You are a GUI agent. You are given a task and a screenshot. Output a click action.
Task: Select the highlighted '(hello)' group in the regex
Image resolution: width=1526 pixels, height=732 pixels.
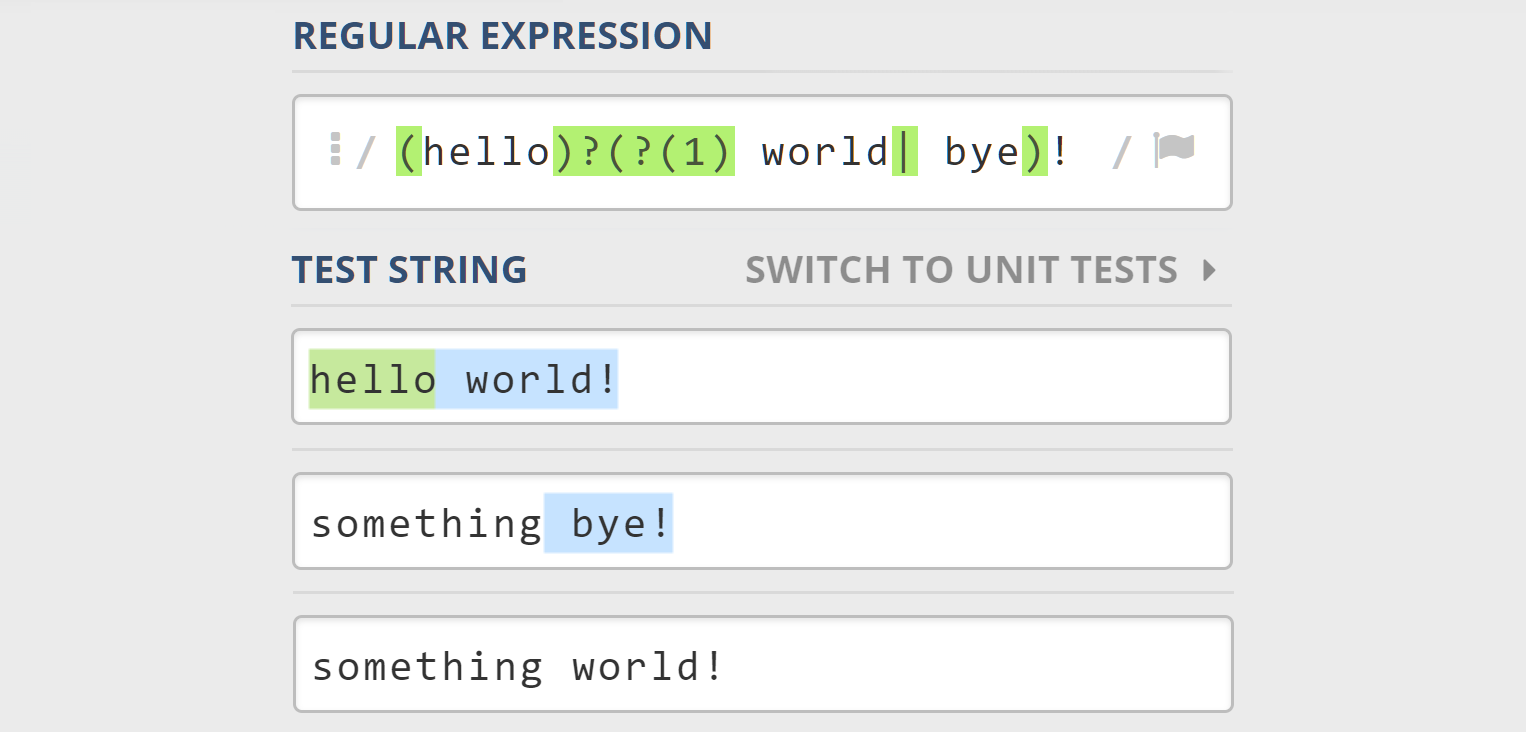click(480, 151)
